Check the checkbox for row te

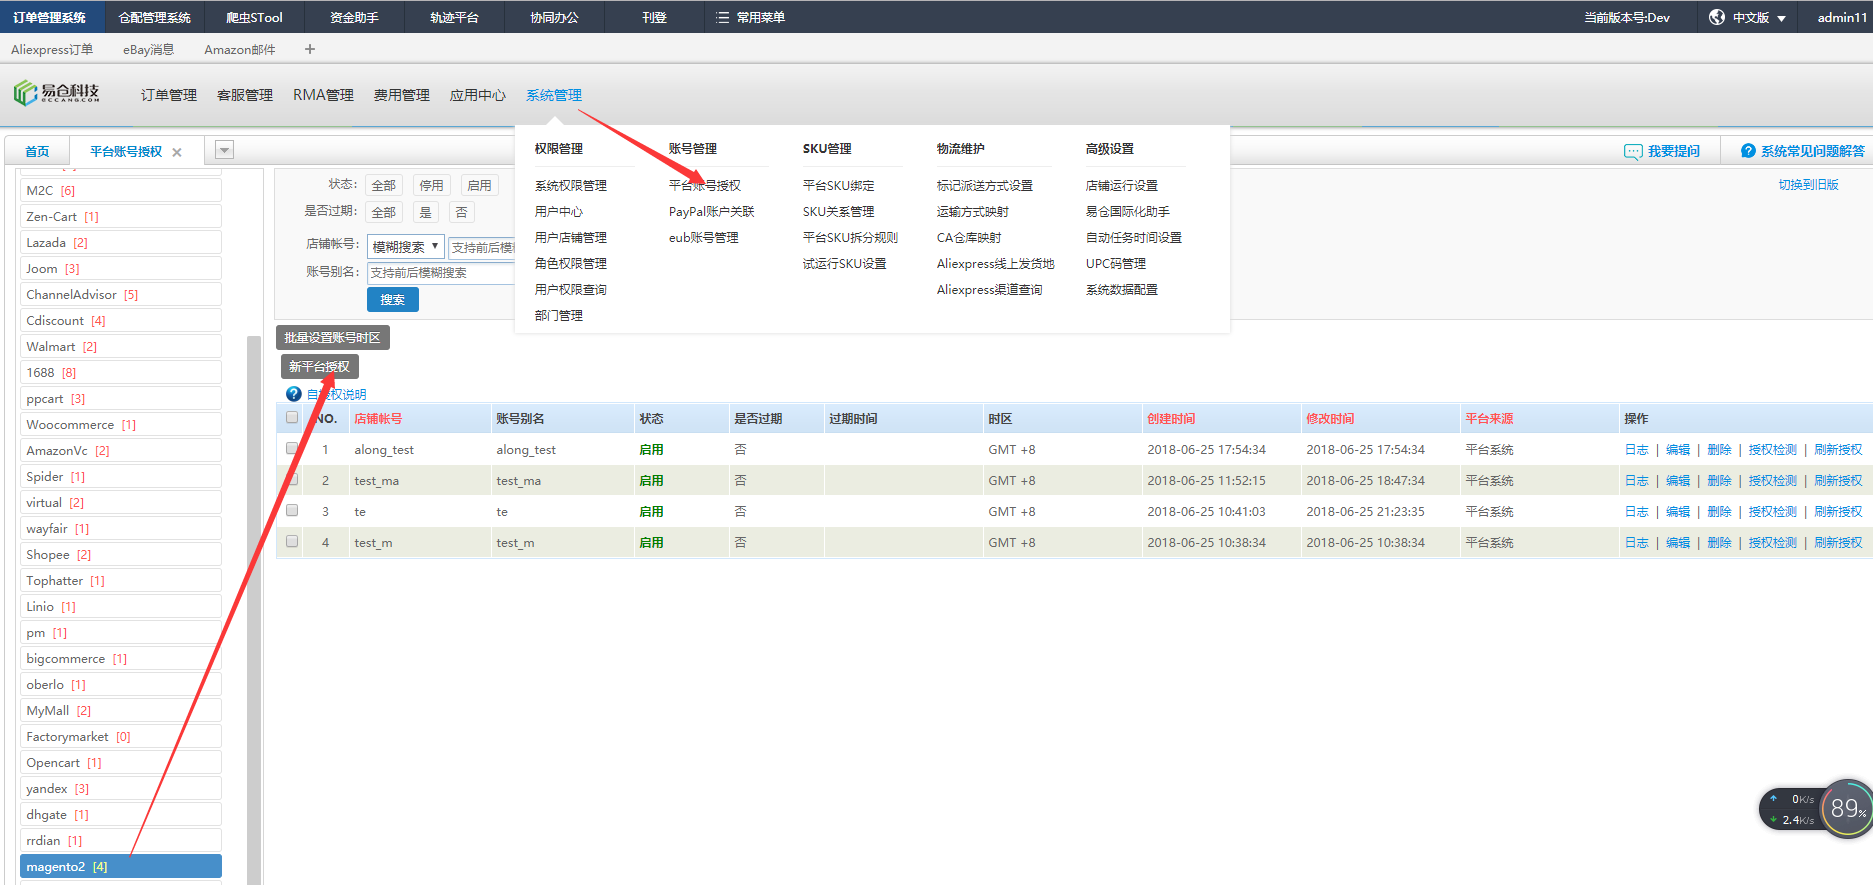(292, 511)
